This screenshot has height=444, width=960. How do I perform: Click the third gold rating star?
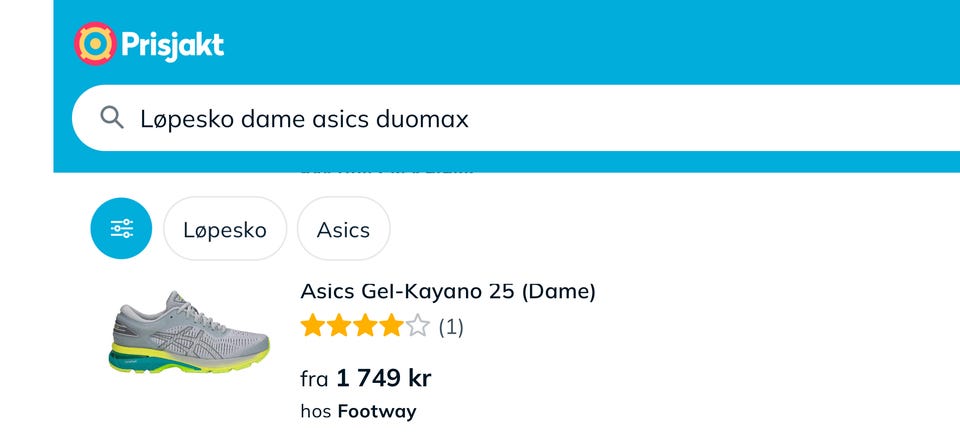click(365, 326)
